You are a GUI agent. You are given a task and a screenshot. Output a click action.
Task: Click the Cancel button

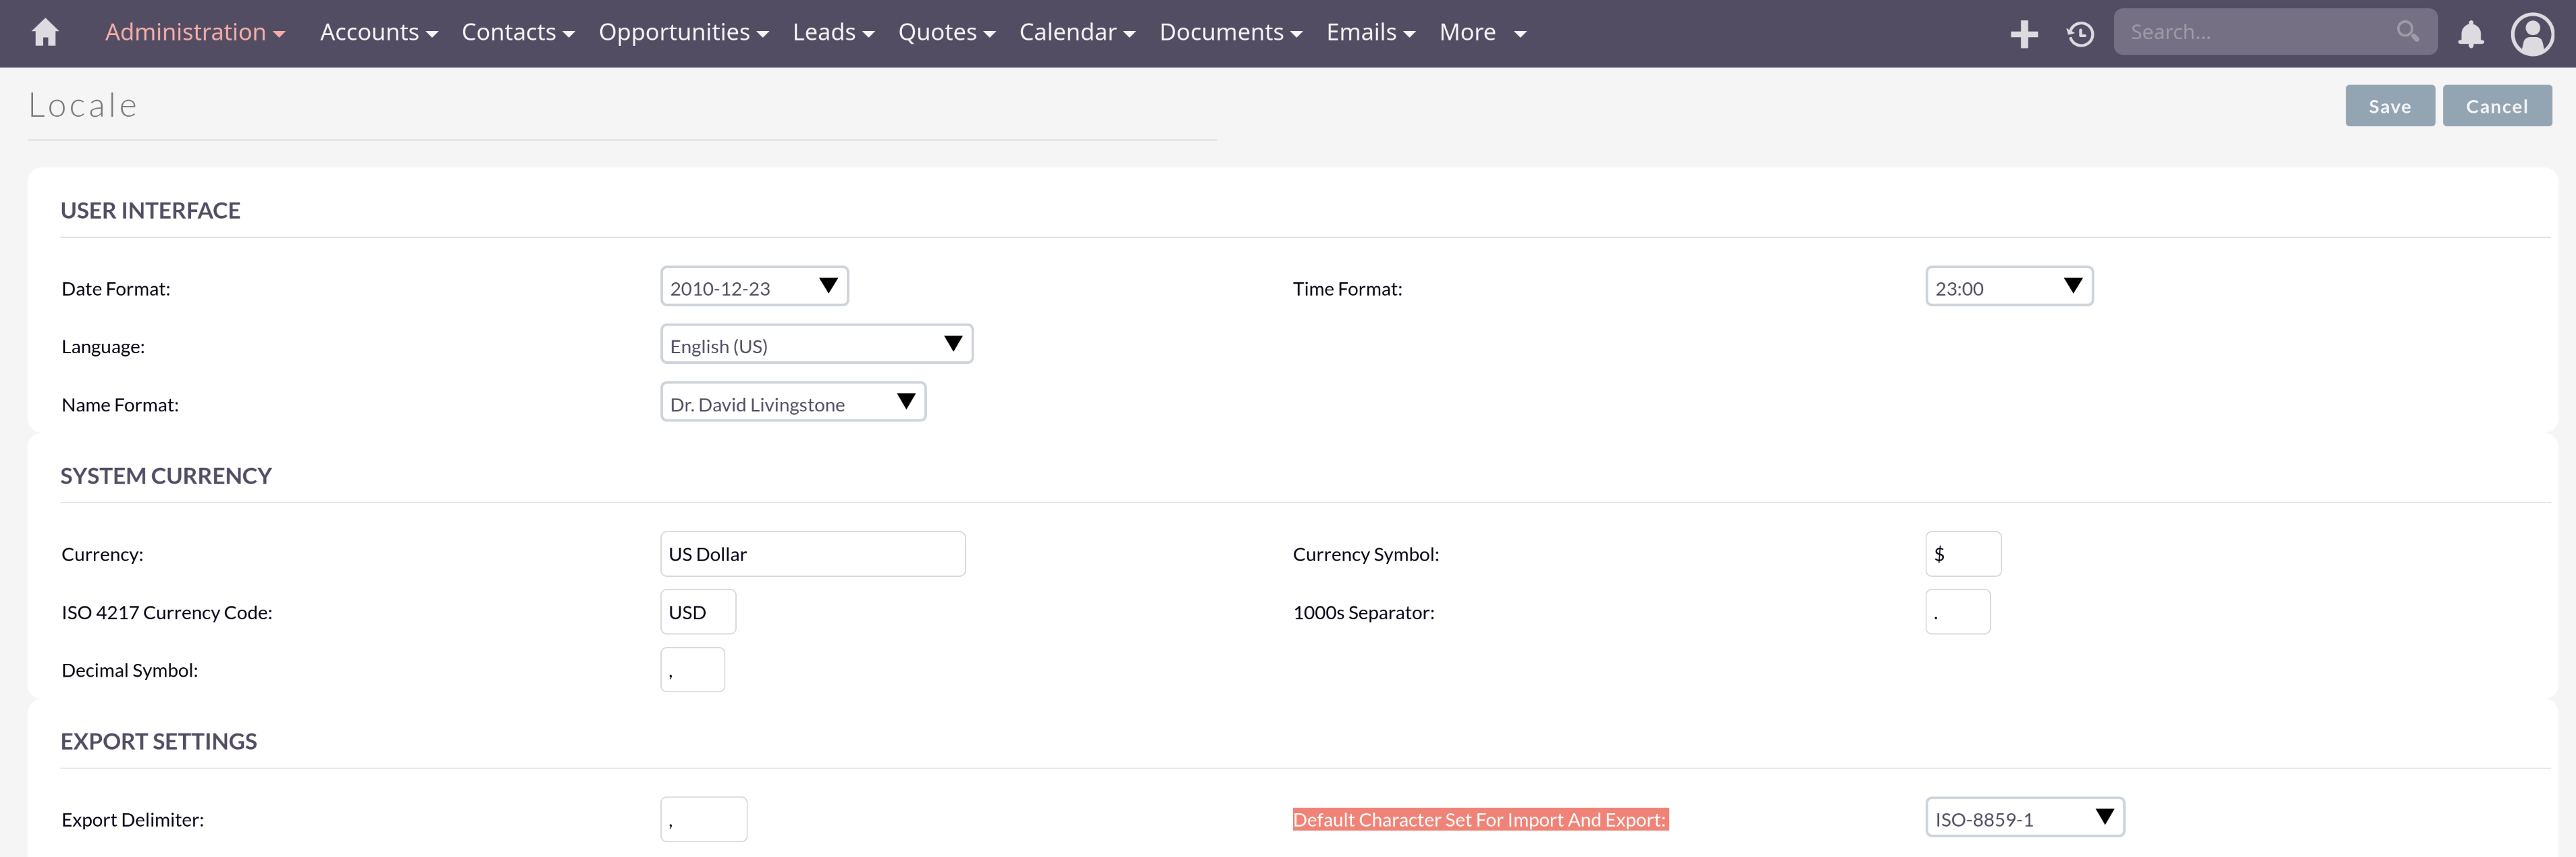tap(2496, 106)
